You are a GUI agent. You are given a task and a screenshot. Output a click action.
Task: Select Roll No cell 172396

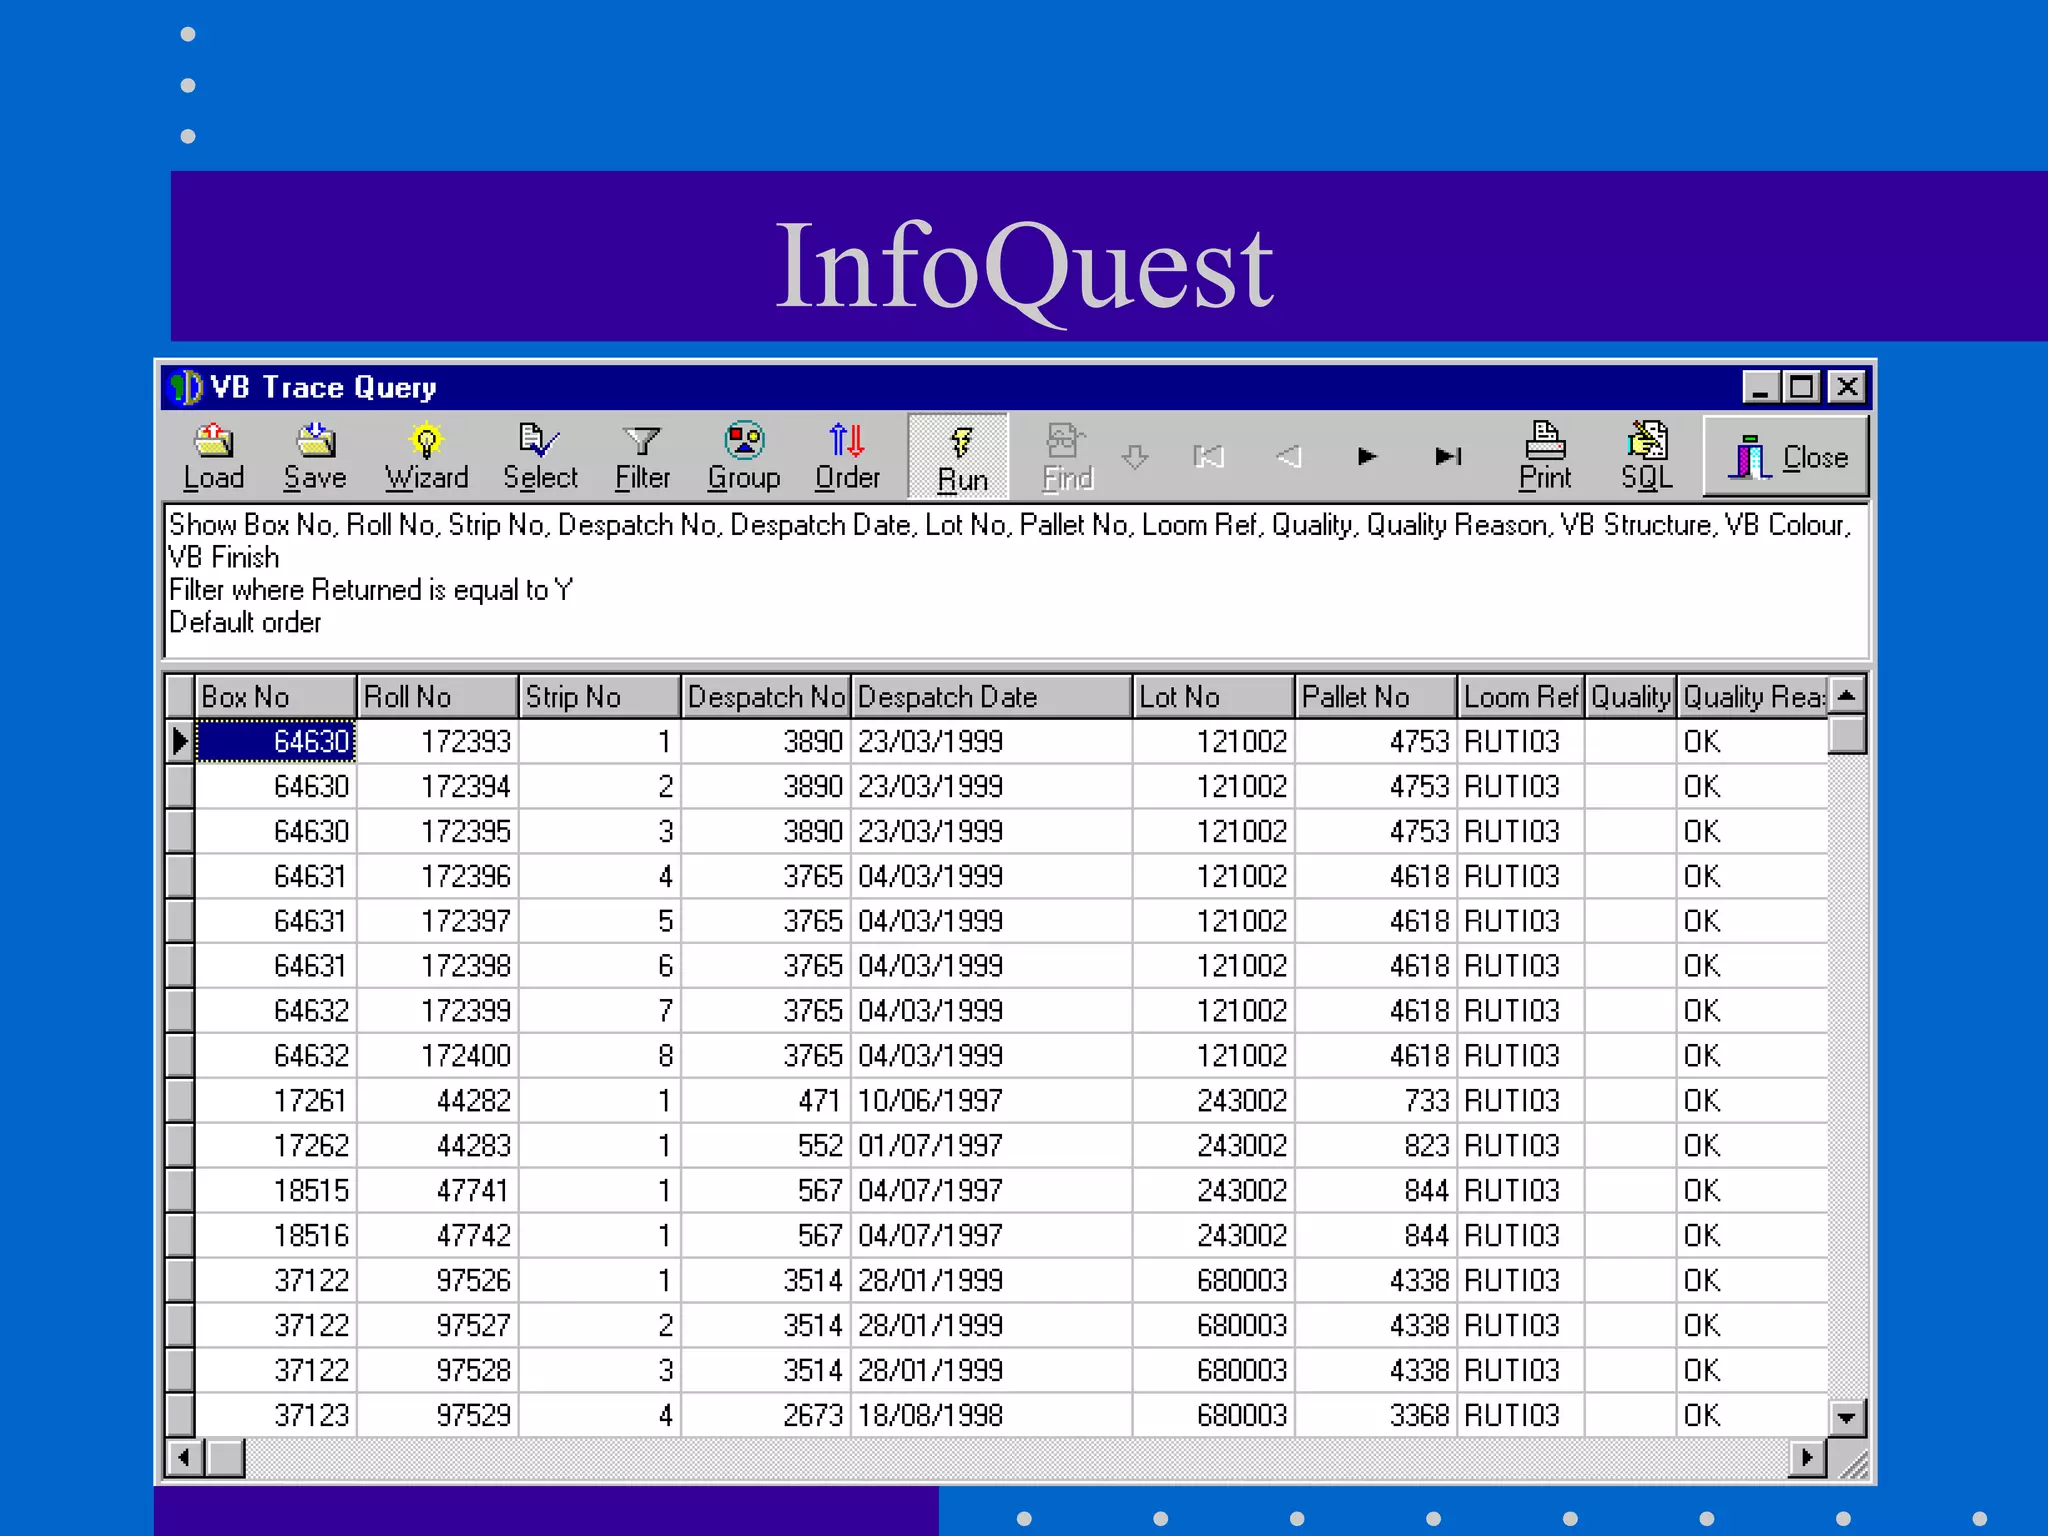(437, 877)
